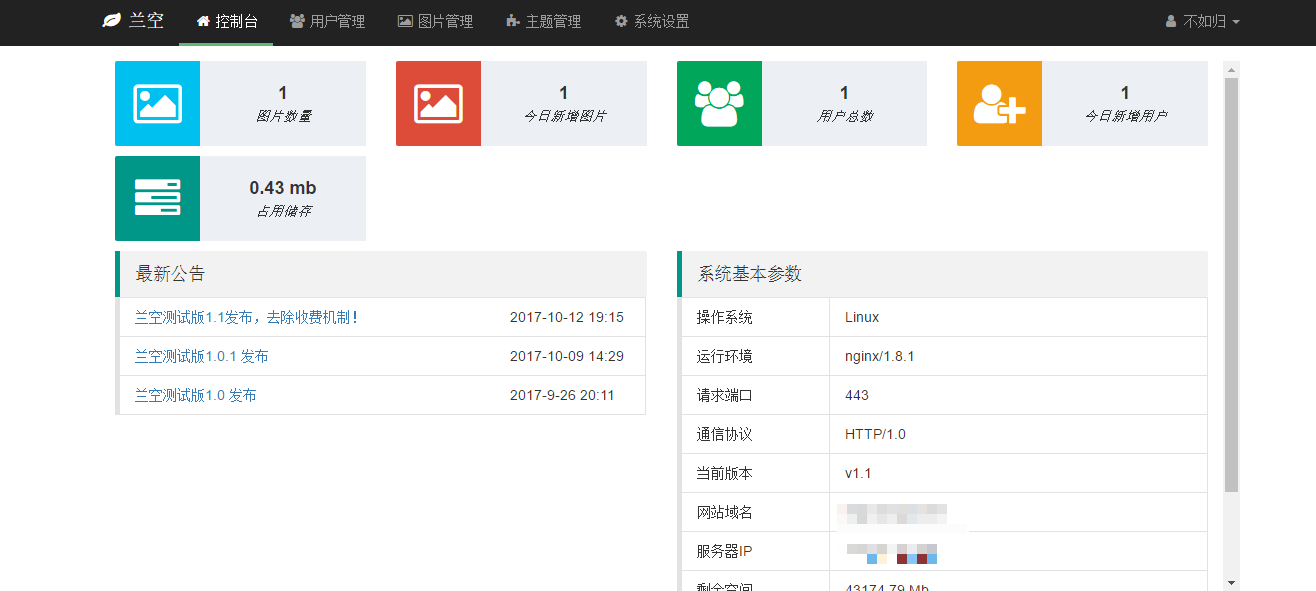Click the 兰空 brand name
The height and width of the screenshot is (591, 1316).
(x=146, y=20)
